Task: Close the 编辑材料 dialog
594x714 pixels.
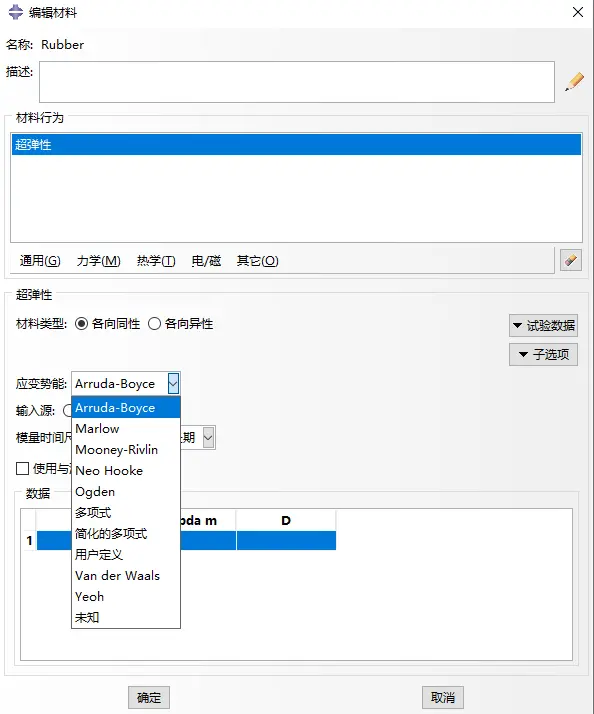Action: (x=578, y=12)
